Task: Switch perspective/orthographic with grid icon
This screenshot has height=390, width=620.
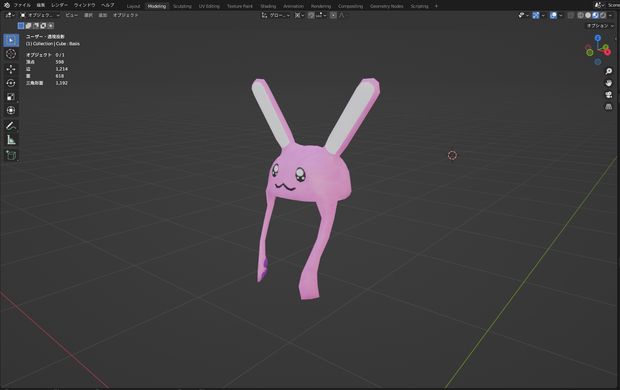Action: coord(609,107)
